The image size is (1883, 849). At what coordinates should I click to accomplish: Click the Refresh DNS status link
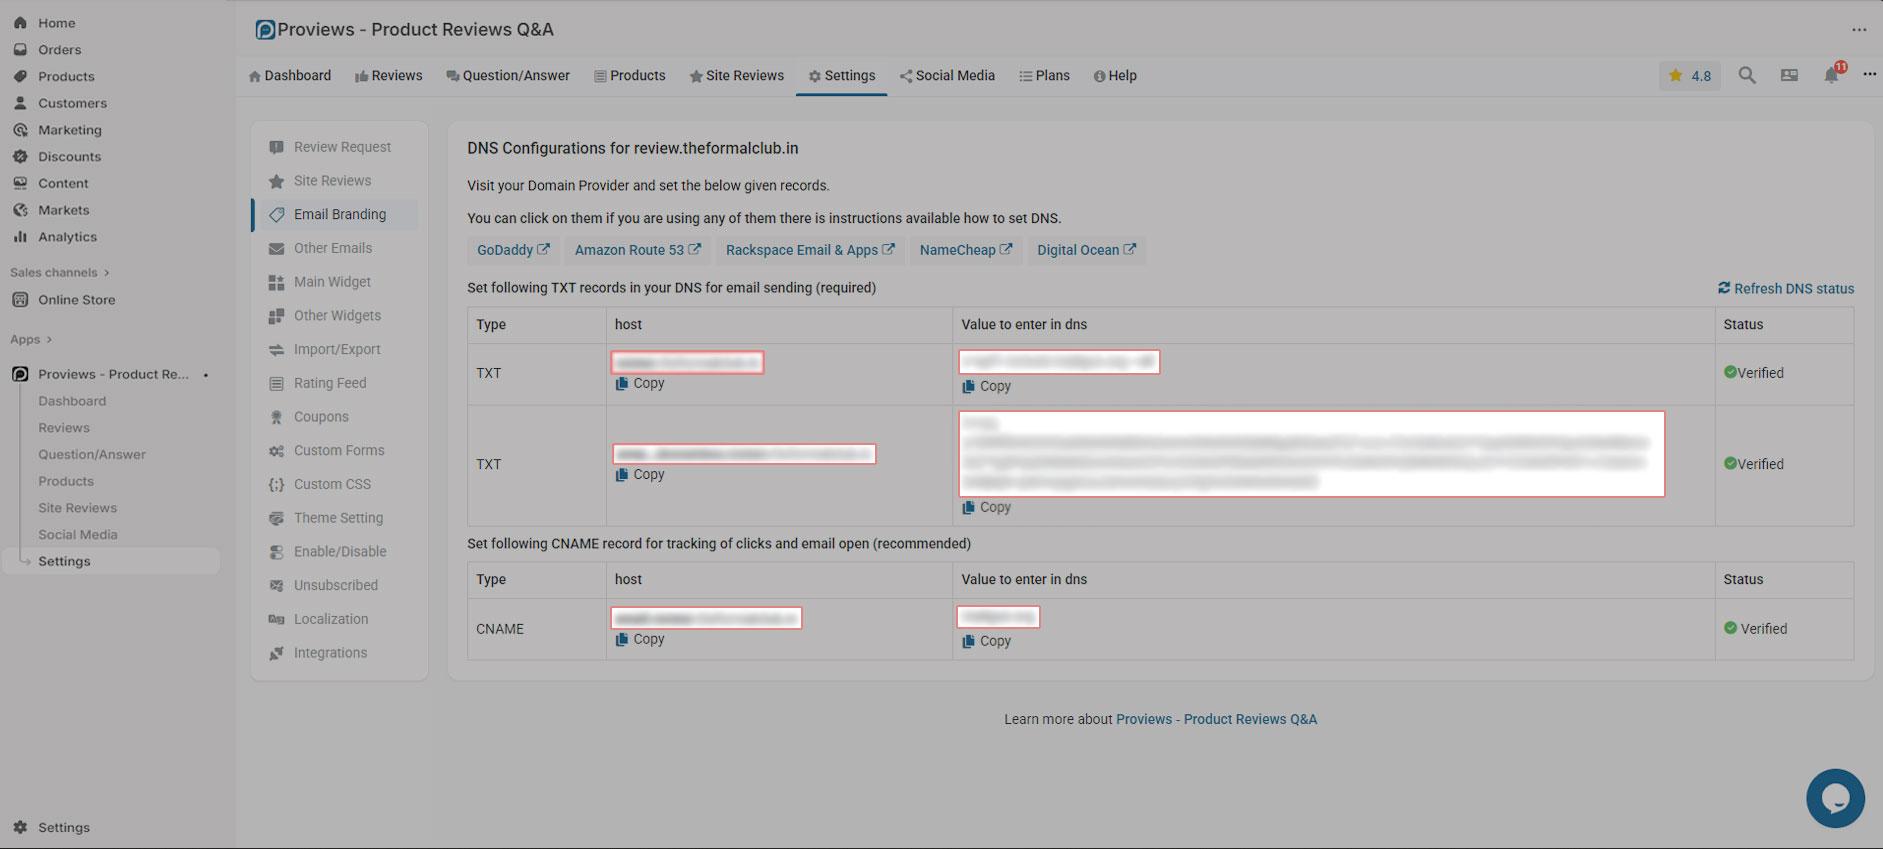pos(1786,288)
